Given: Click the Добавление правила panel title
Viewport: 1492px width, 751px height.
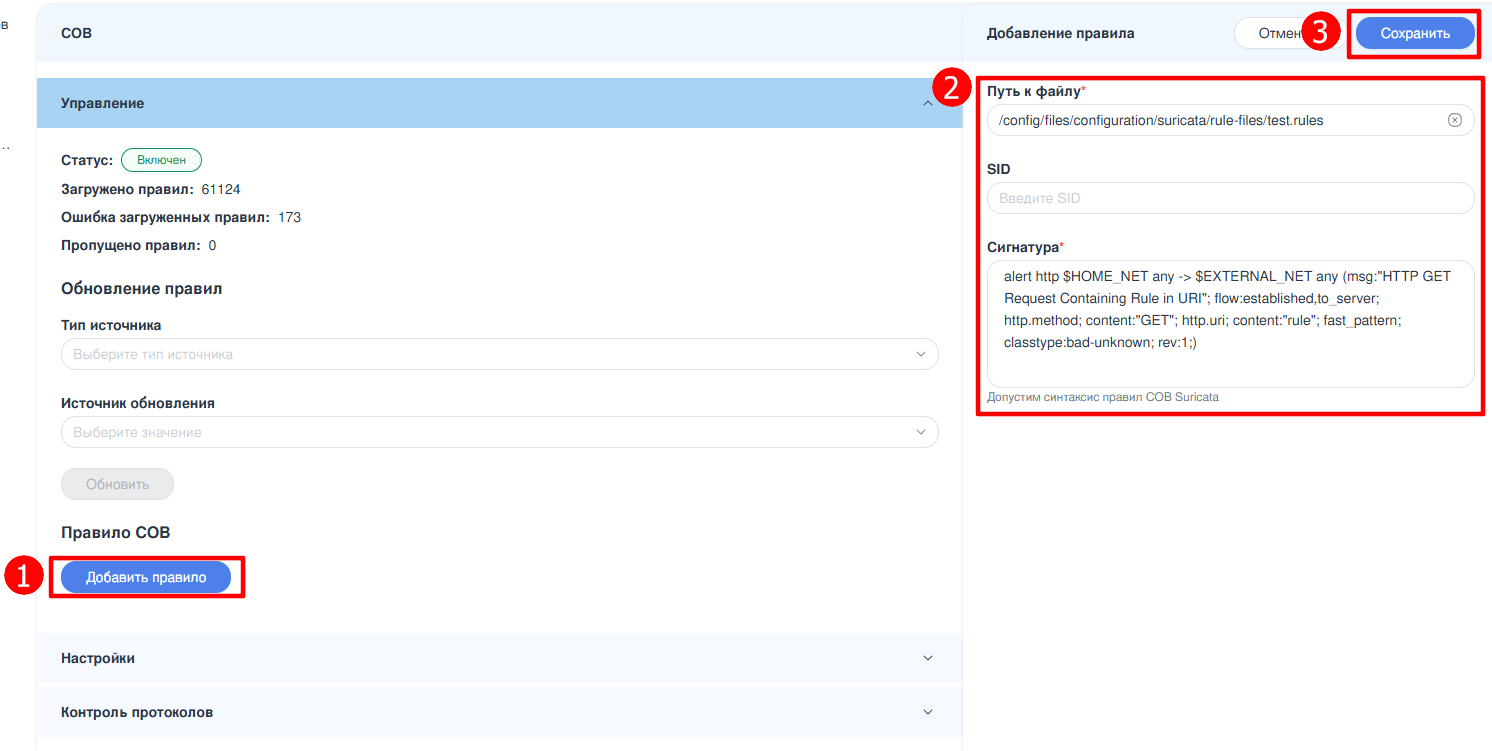Looking at the screenshot, I should click(x=1060, y=33).
